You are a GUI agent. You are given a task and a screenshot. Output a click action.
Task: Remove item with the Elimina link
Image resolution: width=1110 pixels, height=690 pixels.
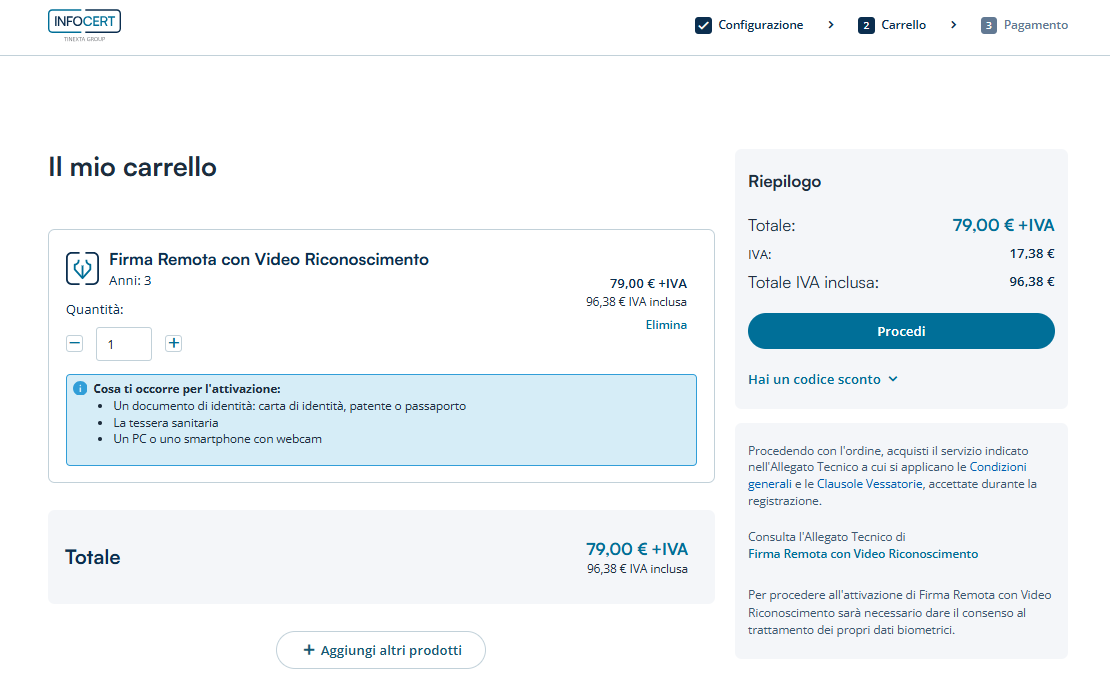pyautogui.click(x=666, y=324)
